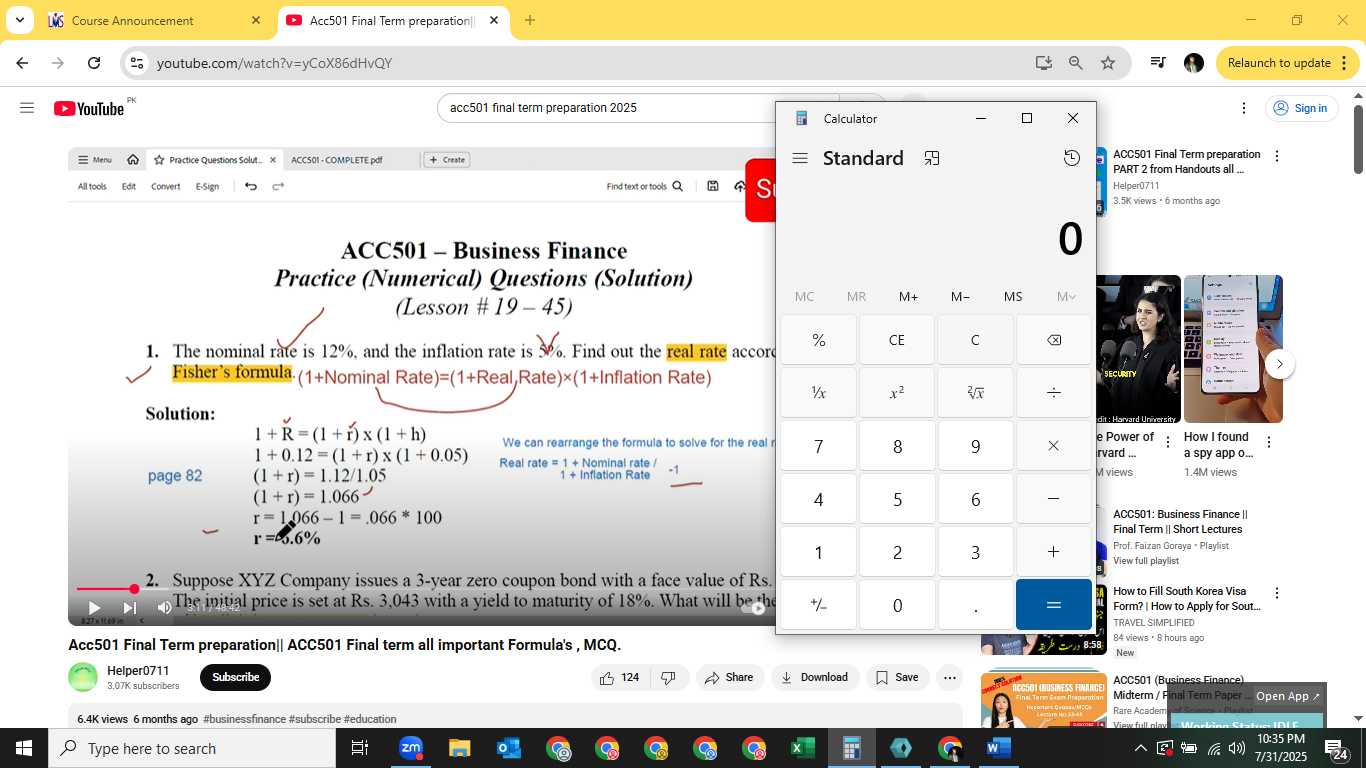Click the square root key in Calculator
This screenshot has width=1366, height=768.
(975, 393)
